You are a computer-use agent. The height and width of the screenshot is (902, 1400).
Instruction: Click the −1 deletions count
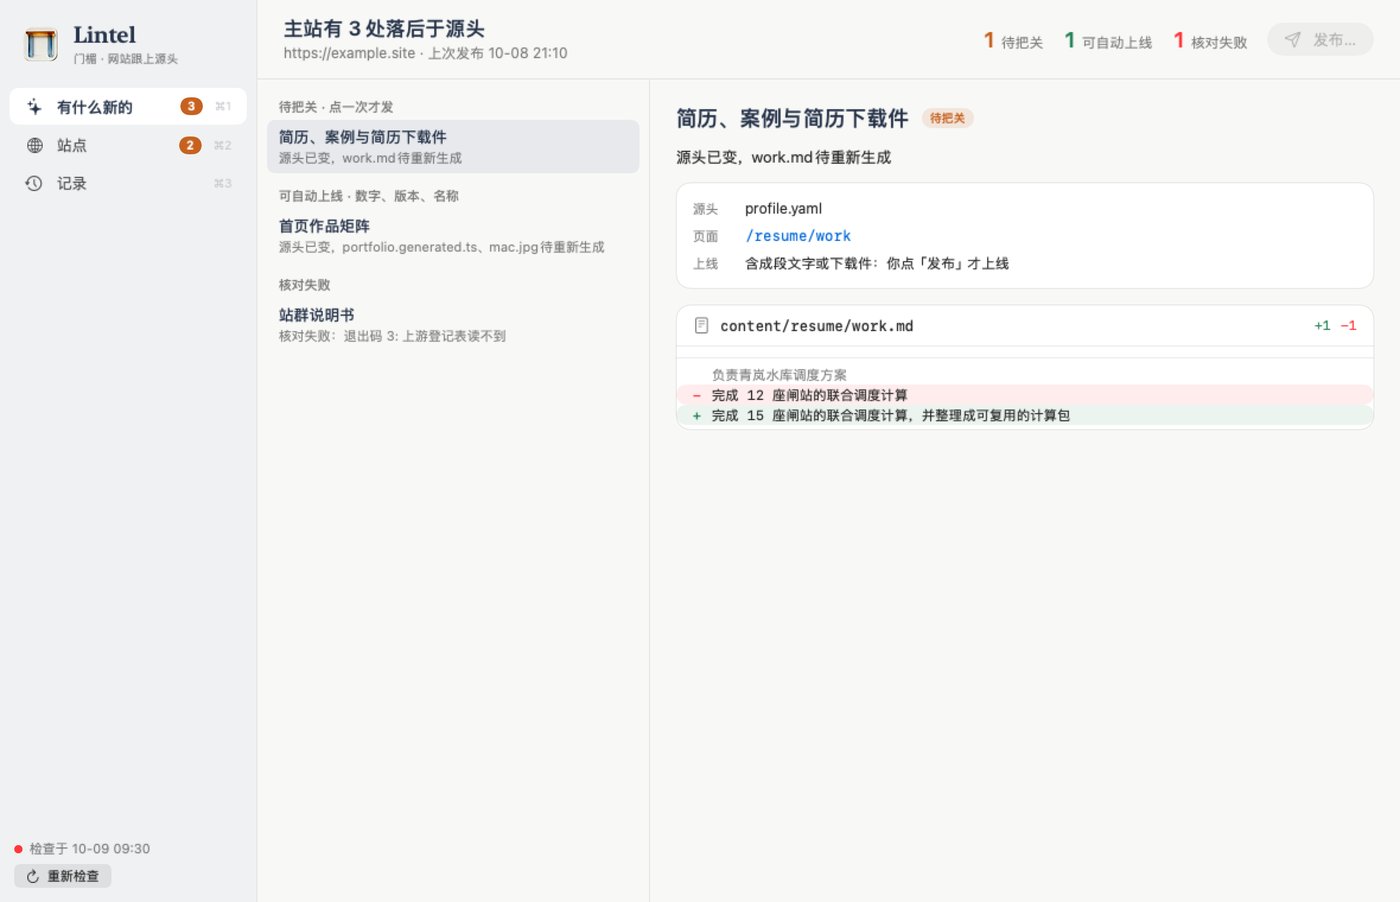point(1348,326)
